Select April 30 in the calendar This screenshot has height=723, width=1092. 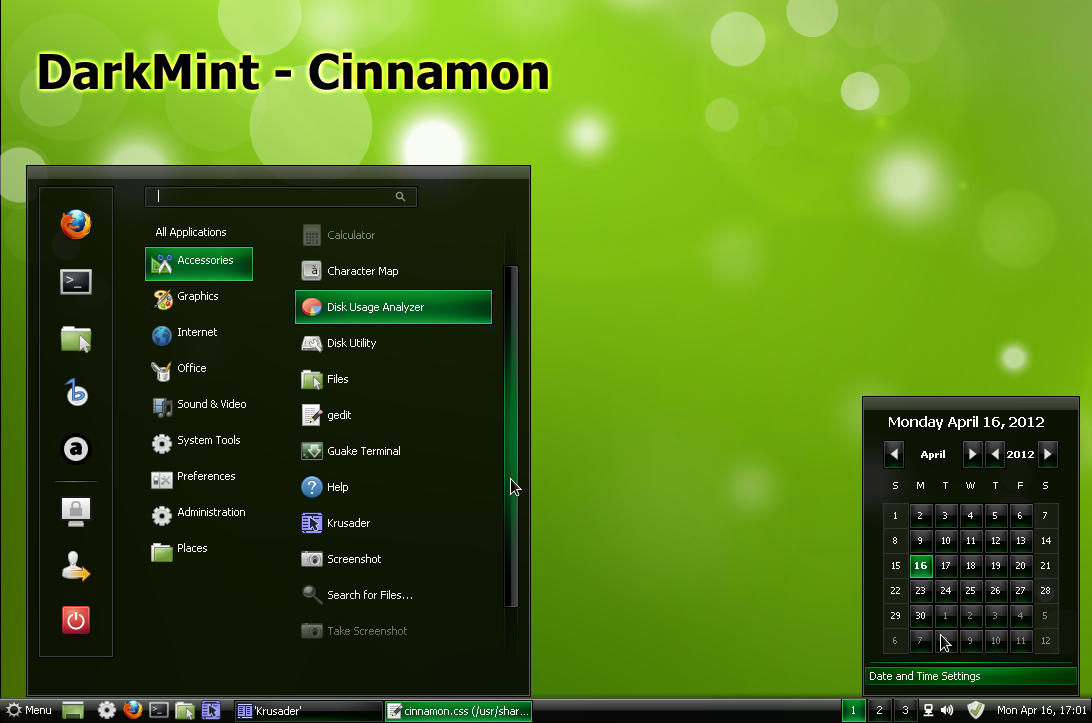(x=921, y=616)
